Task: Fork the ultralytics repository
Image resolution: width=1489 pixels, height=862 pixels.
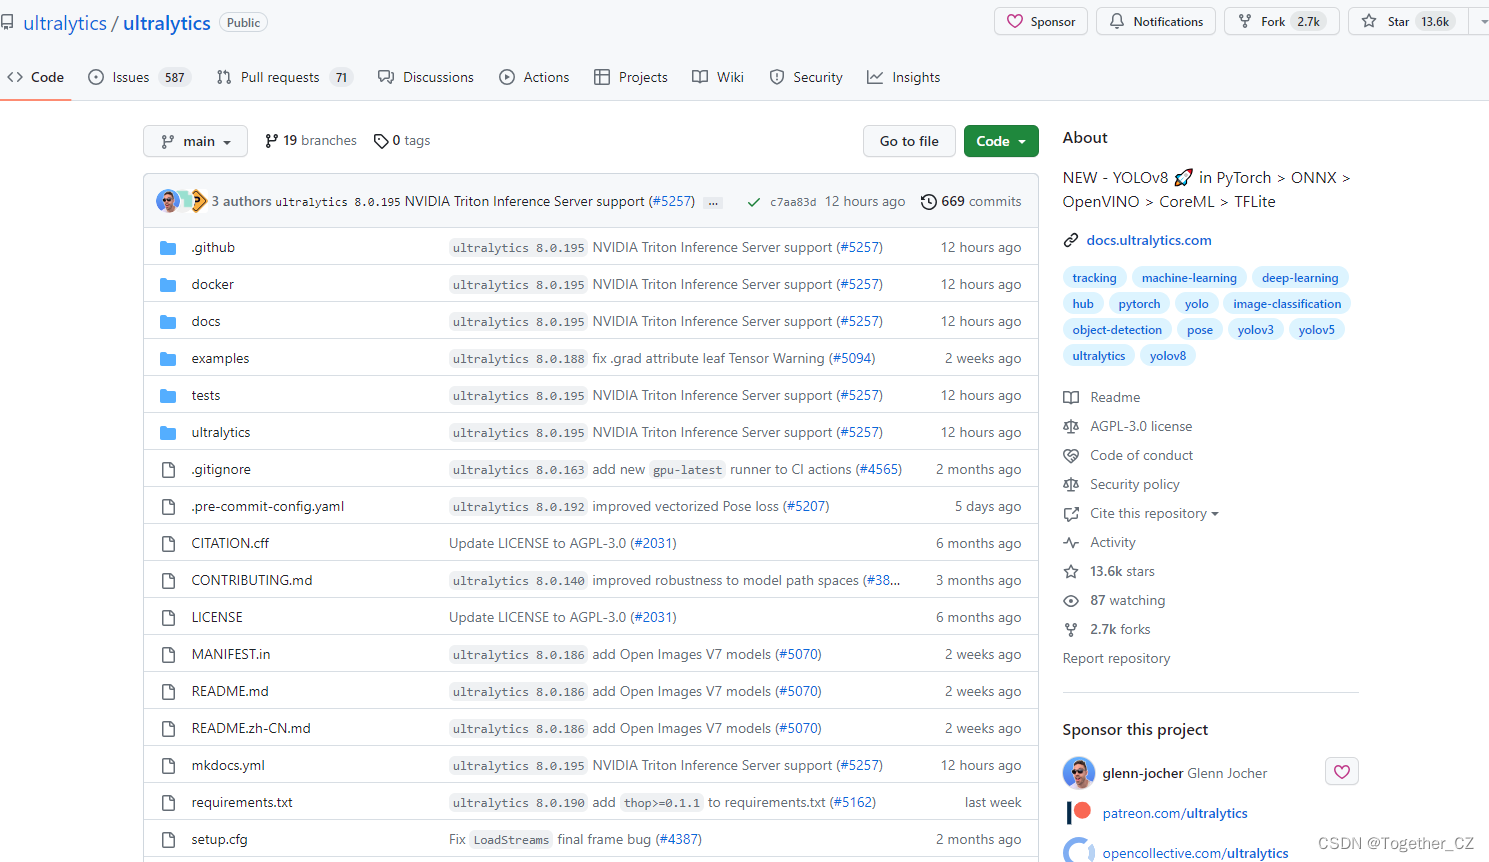Action: pyautogui.click(x=1281, y=21)
